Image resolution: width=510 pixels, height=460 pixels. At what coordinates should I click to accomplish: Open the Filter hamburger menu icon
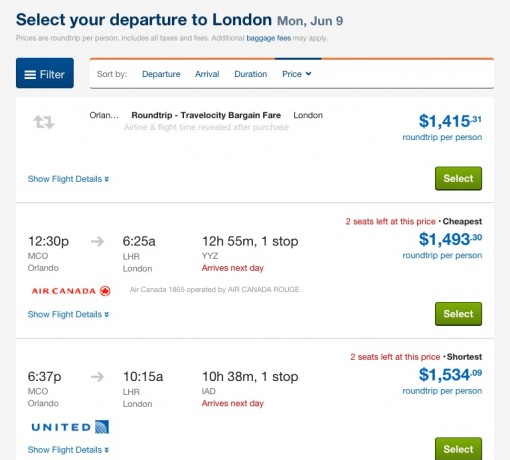tap(30, 75)
